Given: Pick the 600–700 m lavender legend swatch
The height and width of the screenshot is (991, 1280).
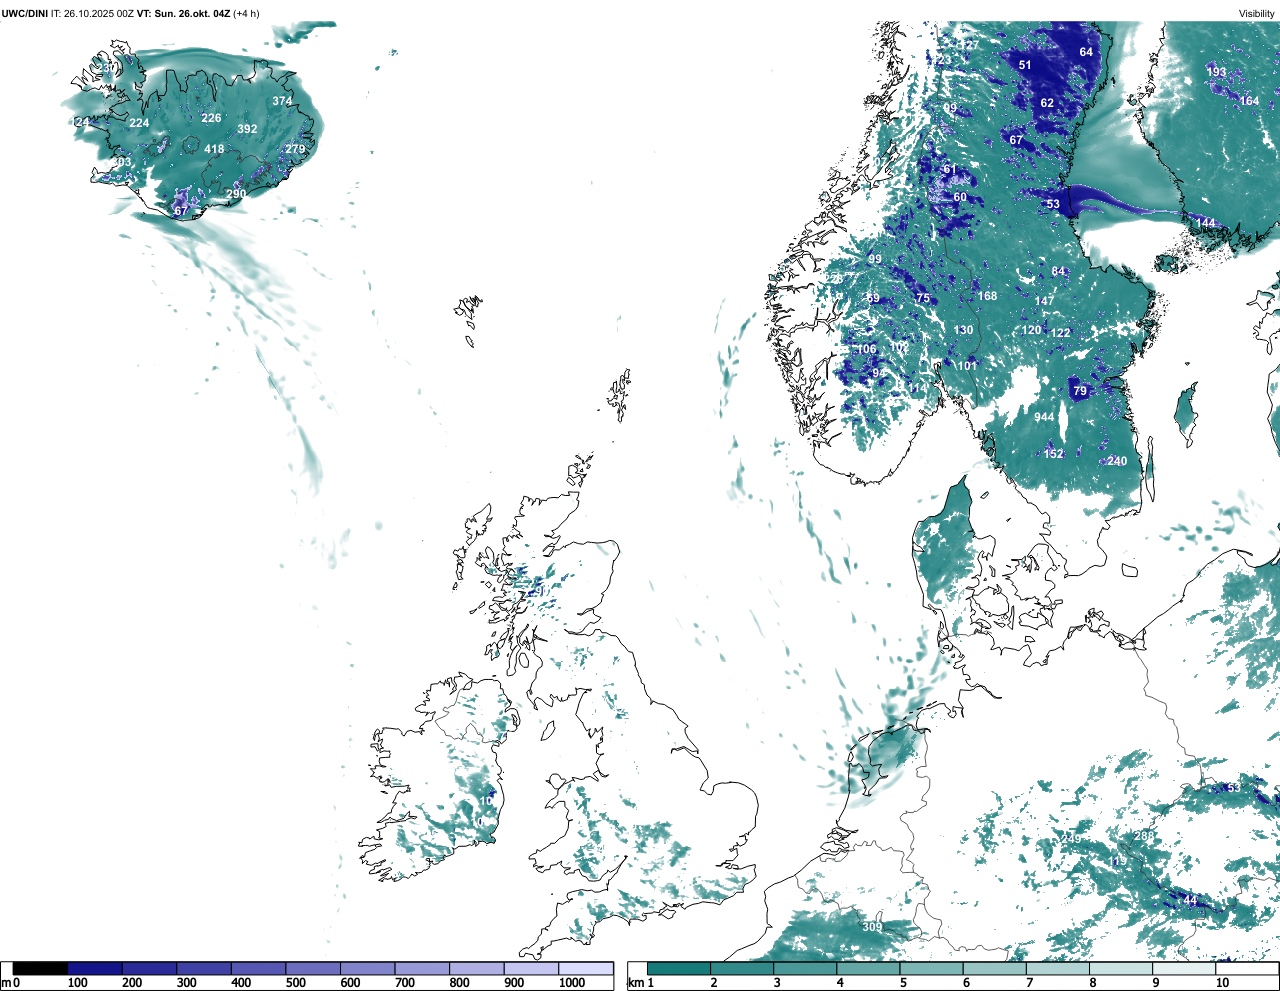Looking at the screenshot, I should [x=368, y=968].
